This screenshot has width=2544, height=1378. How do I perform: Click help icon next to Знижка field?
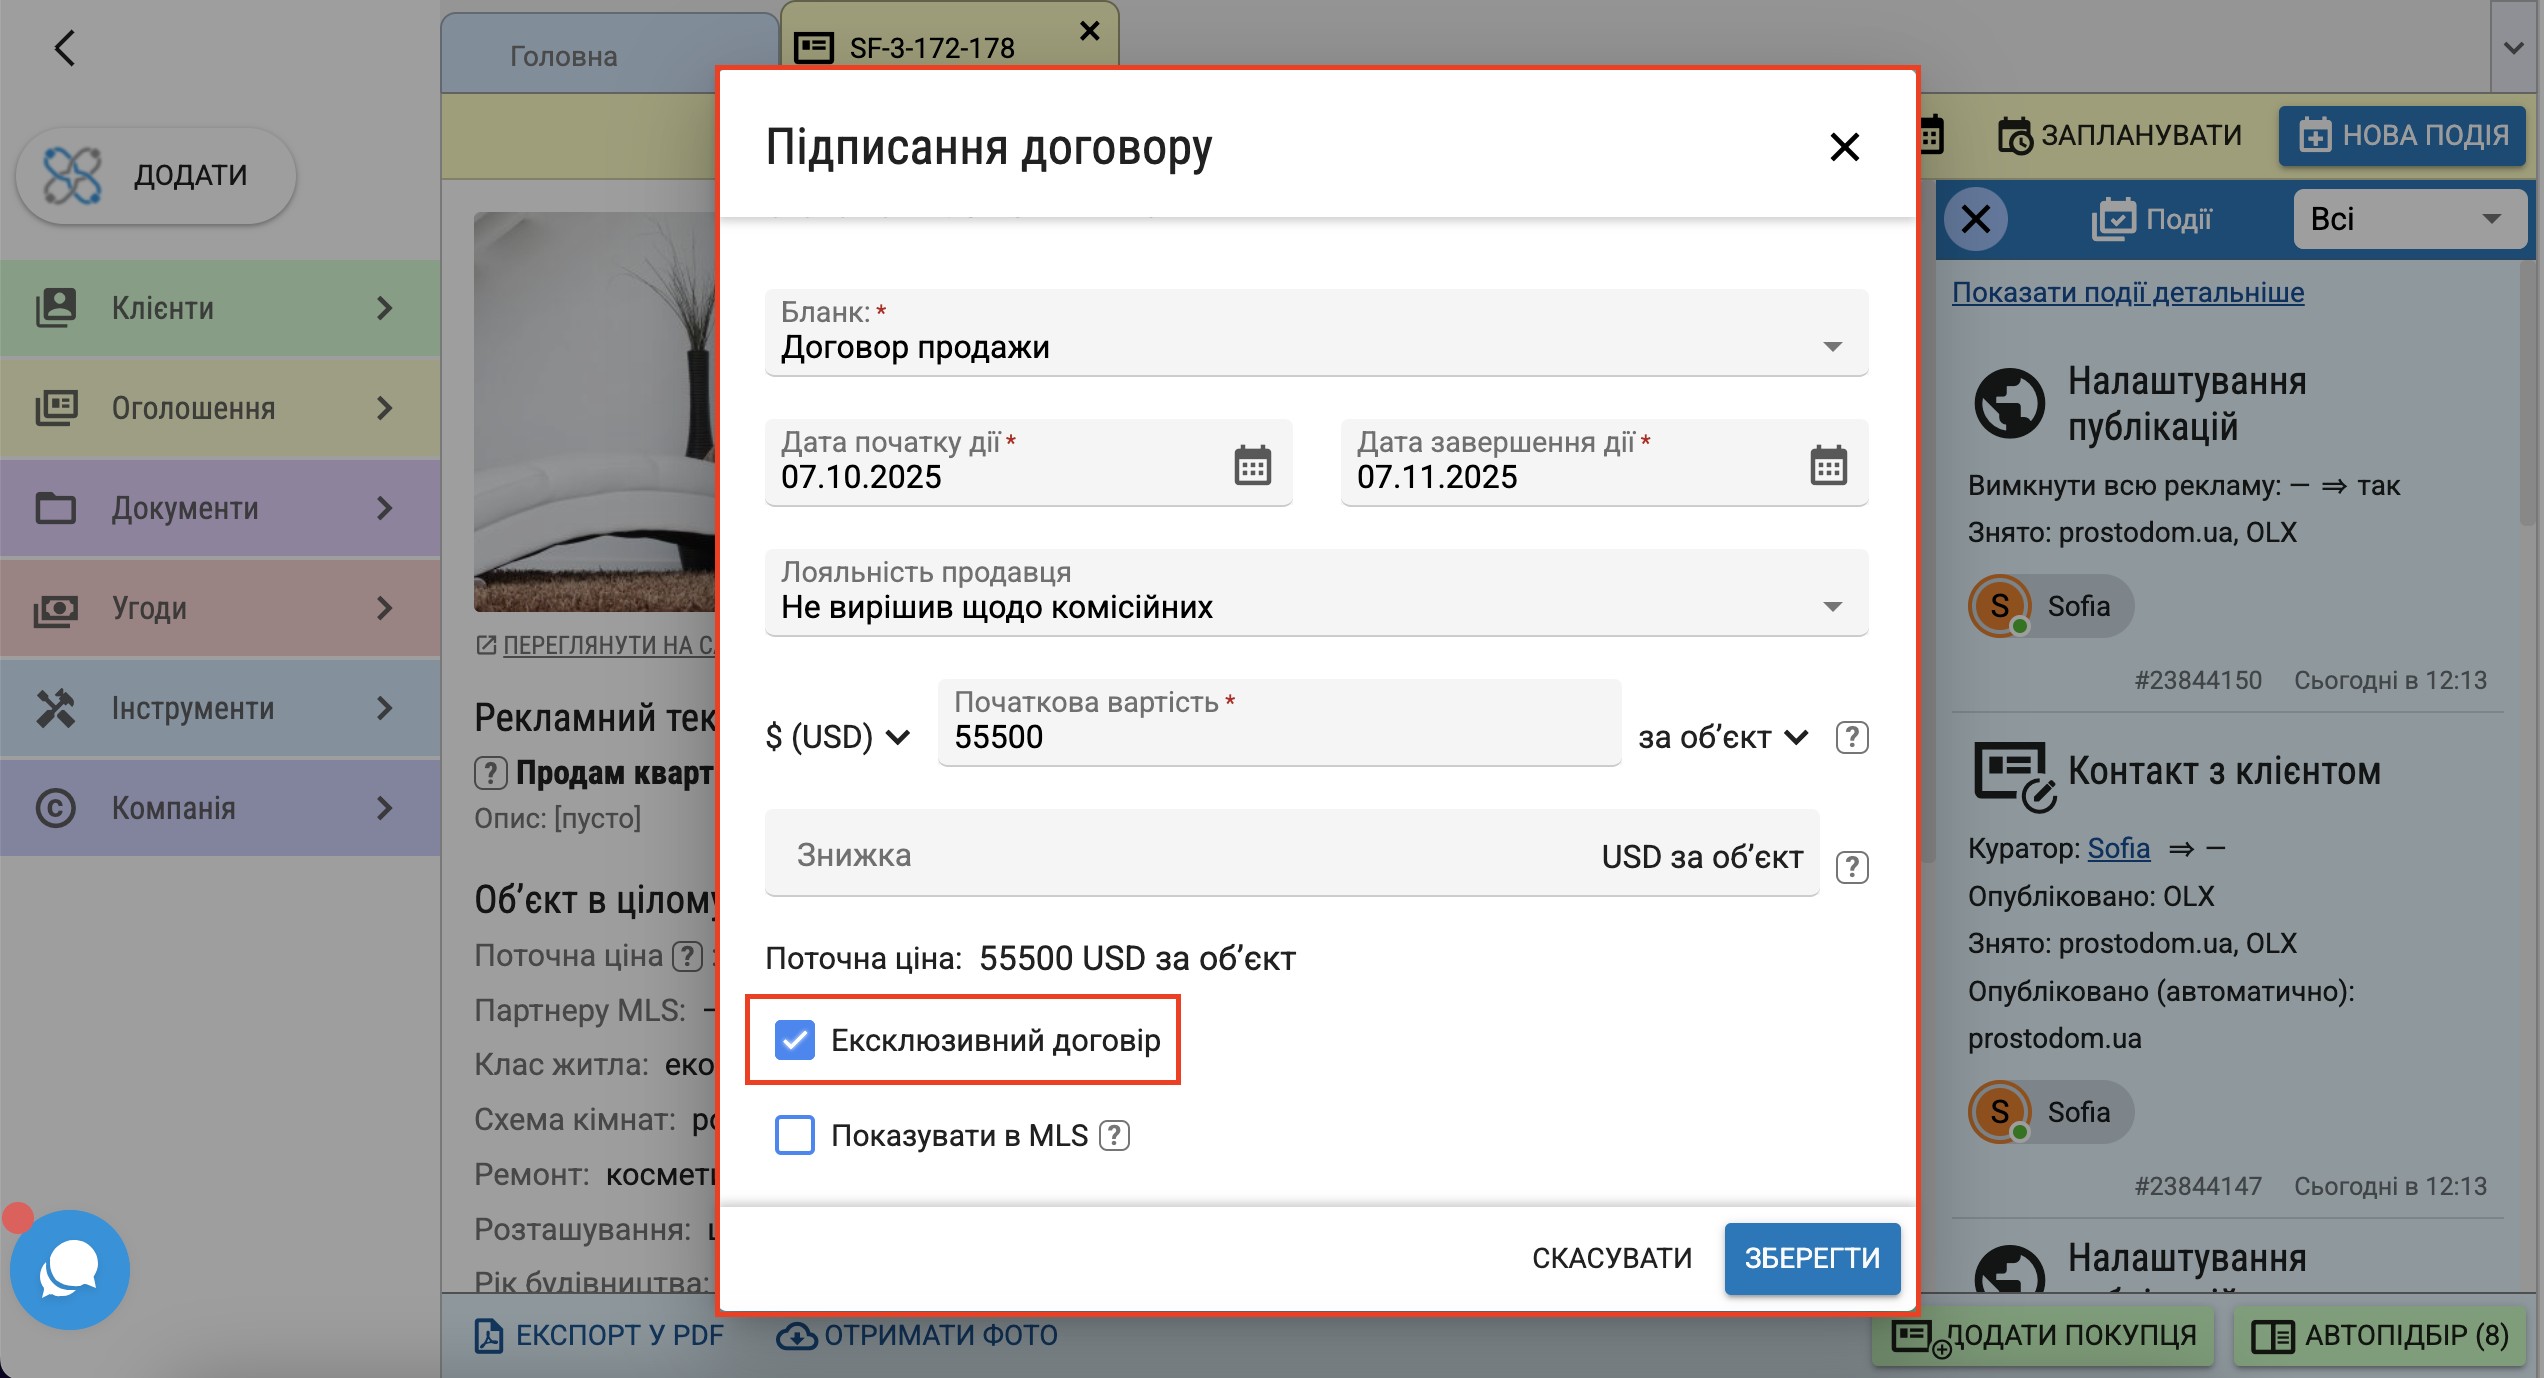(1852, 867)
